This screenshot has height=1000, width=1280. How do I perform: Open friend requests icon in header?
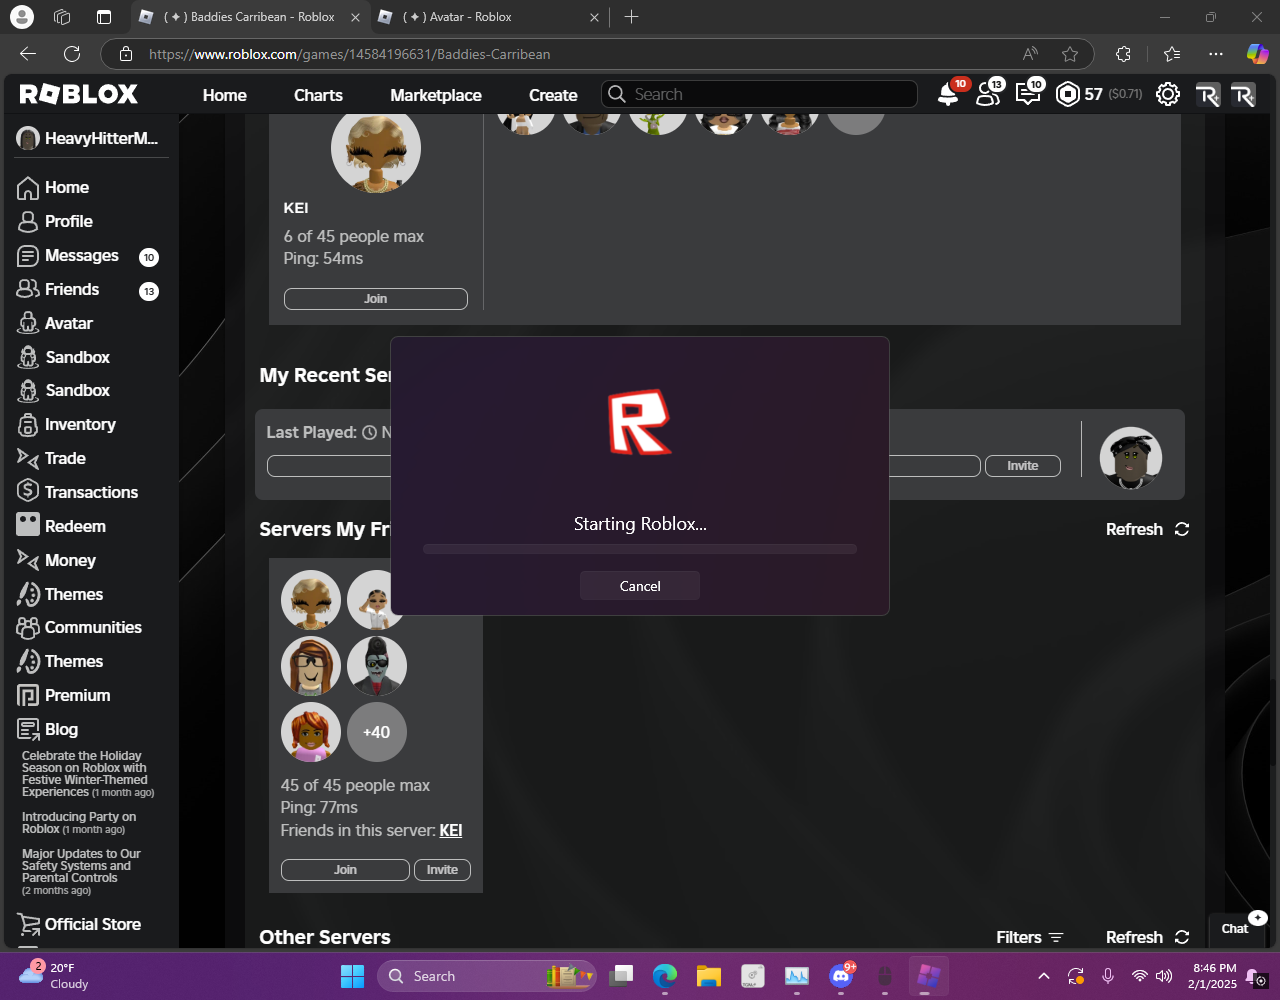click(x=988, y=95)
